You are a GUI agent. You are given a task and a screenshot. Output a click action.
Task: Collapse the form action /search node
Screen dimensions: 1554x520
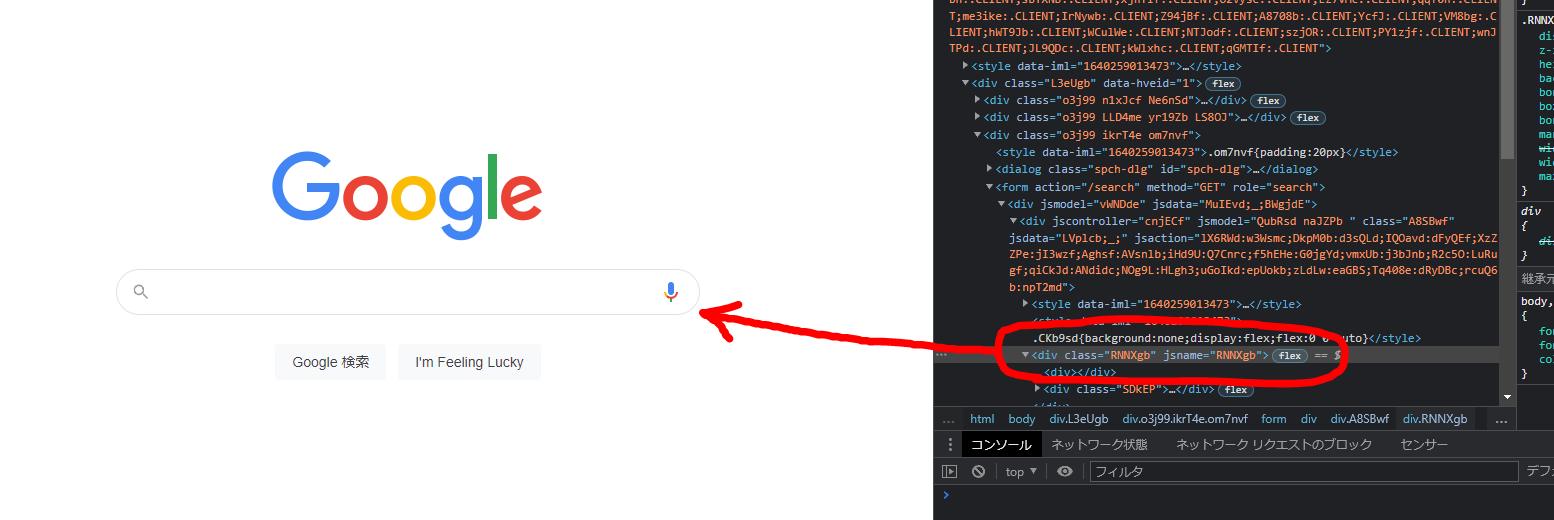pyautogui.click(x=990, y=187)
